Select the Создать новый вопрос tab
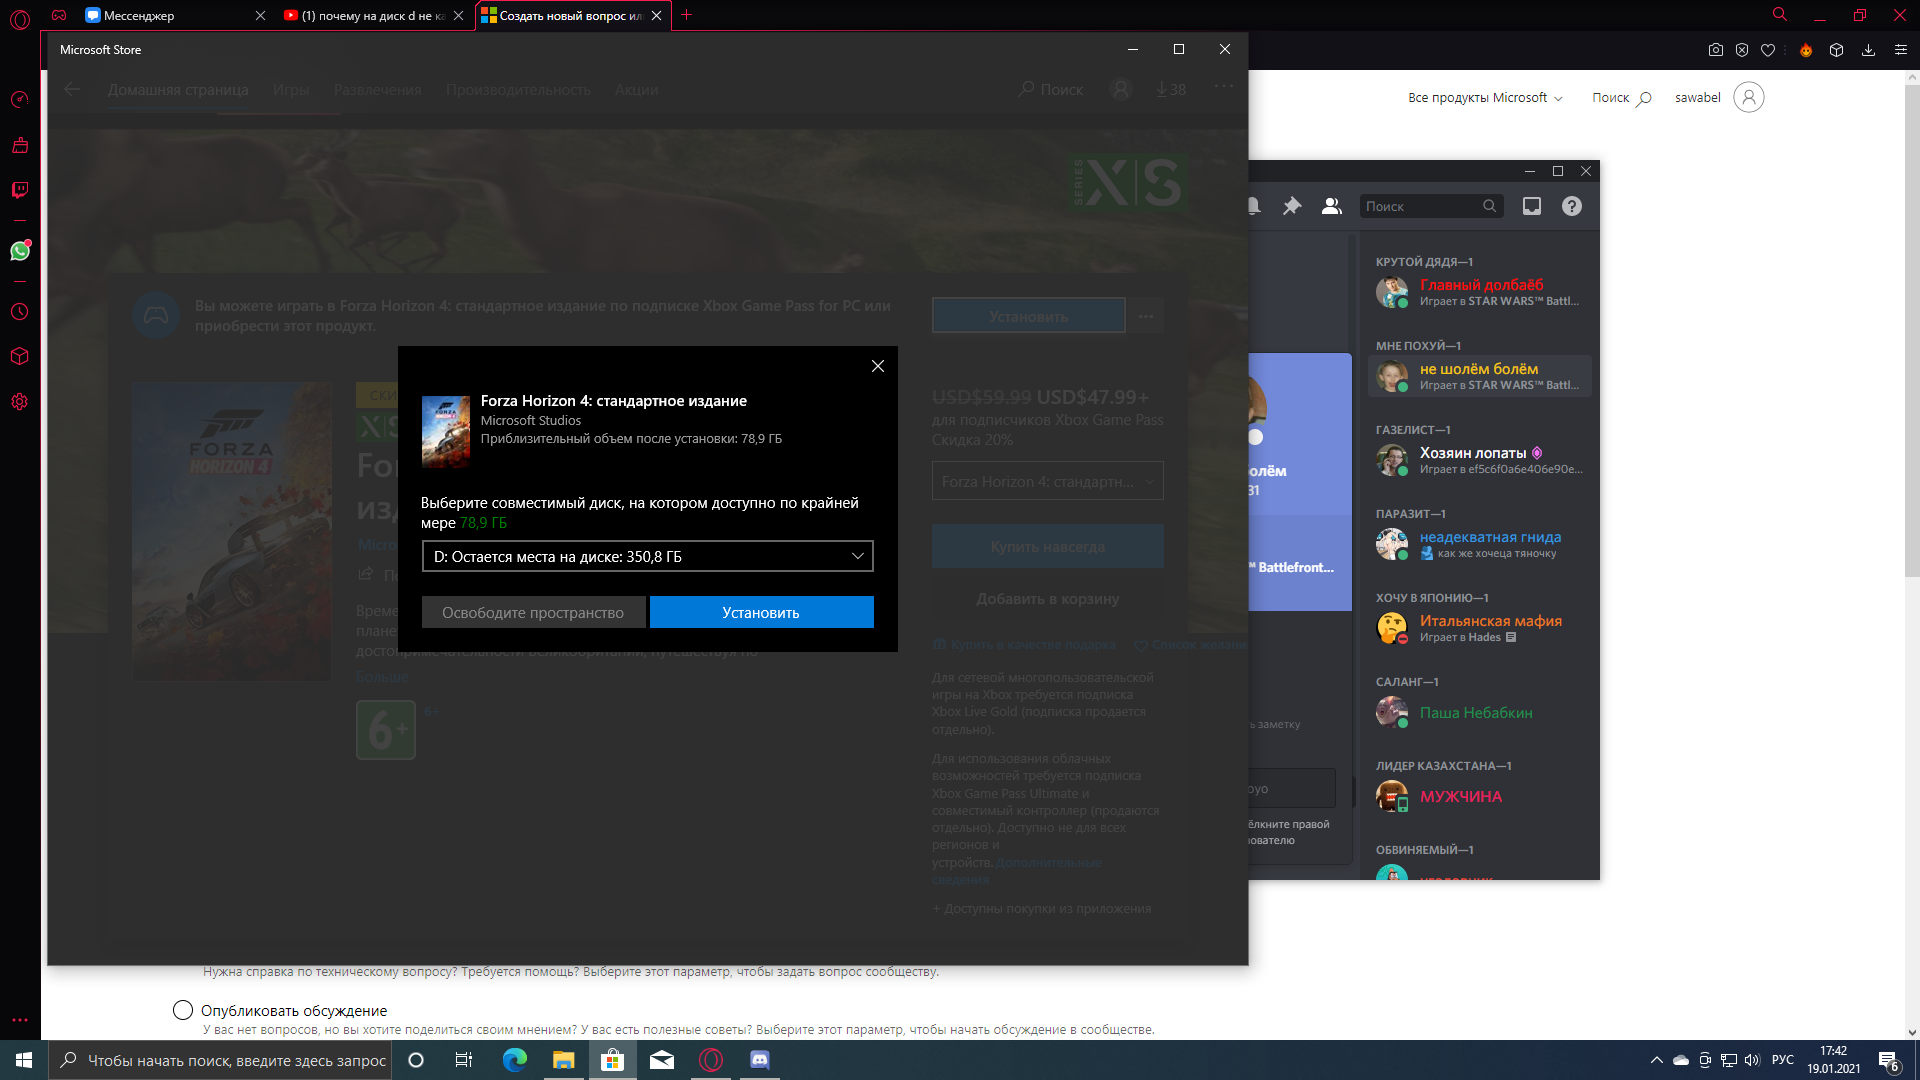Image resolution: width=1920 pixels, height=1080 pixels. click(571, 15)
